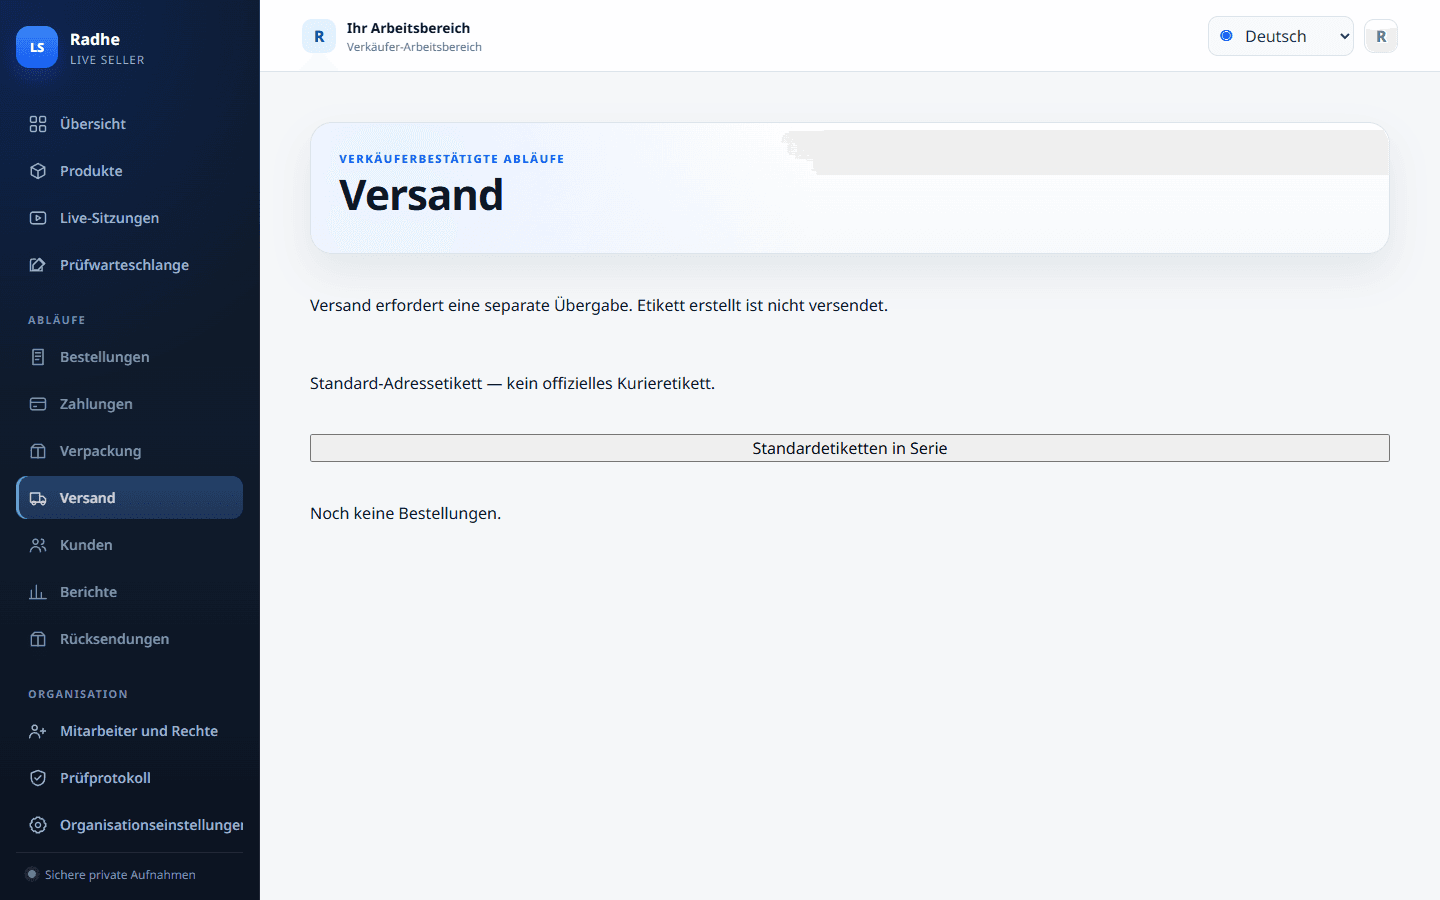
Task: Click the Prüfprotokoll label
Action: click(x=105, y=778)
